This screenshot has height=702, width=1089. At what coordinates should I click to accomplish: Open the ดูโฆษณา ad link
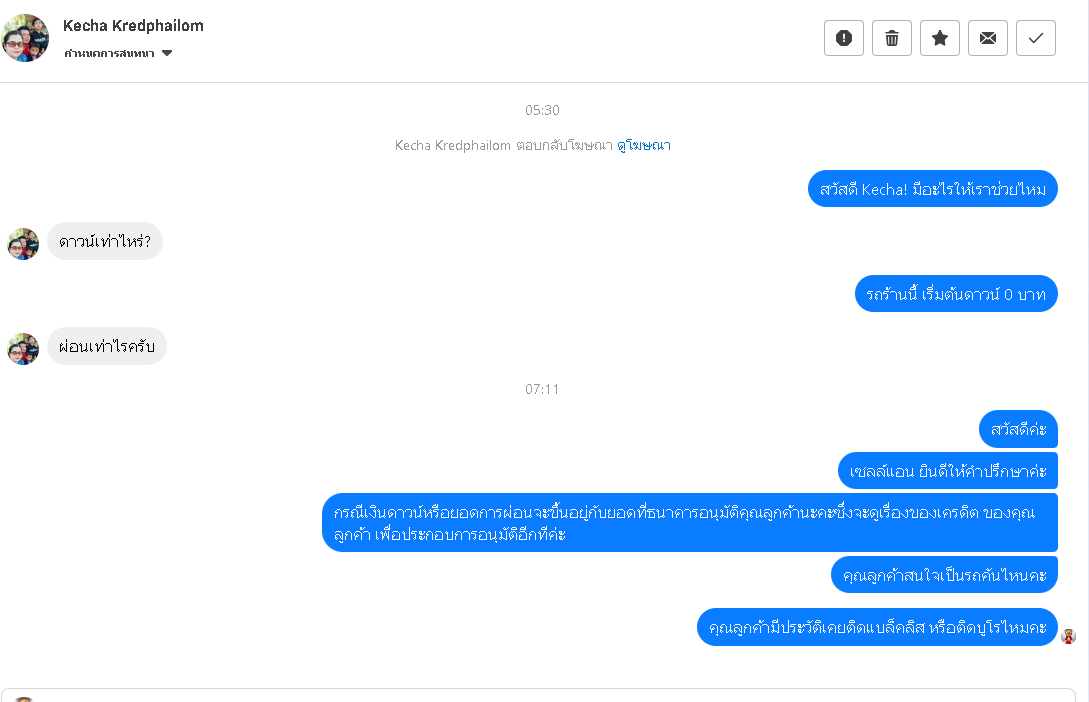(x=644, y=145)
